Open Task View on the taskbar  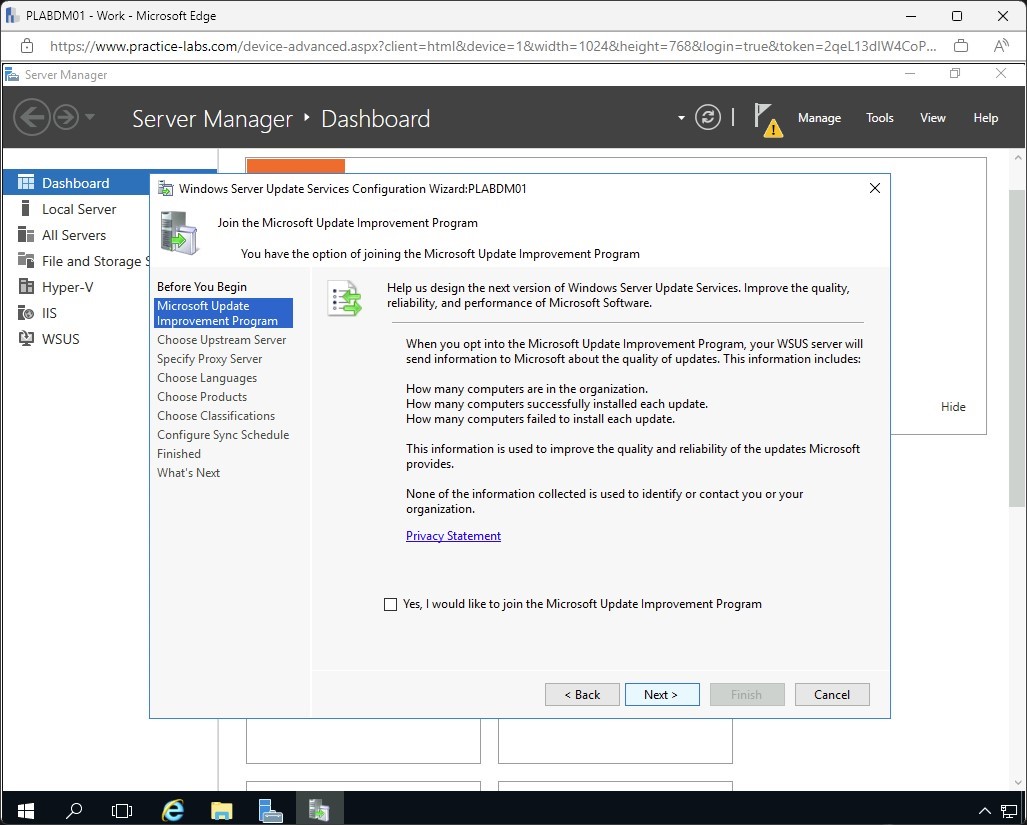click(x=122, y=809)
